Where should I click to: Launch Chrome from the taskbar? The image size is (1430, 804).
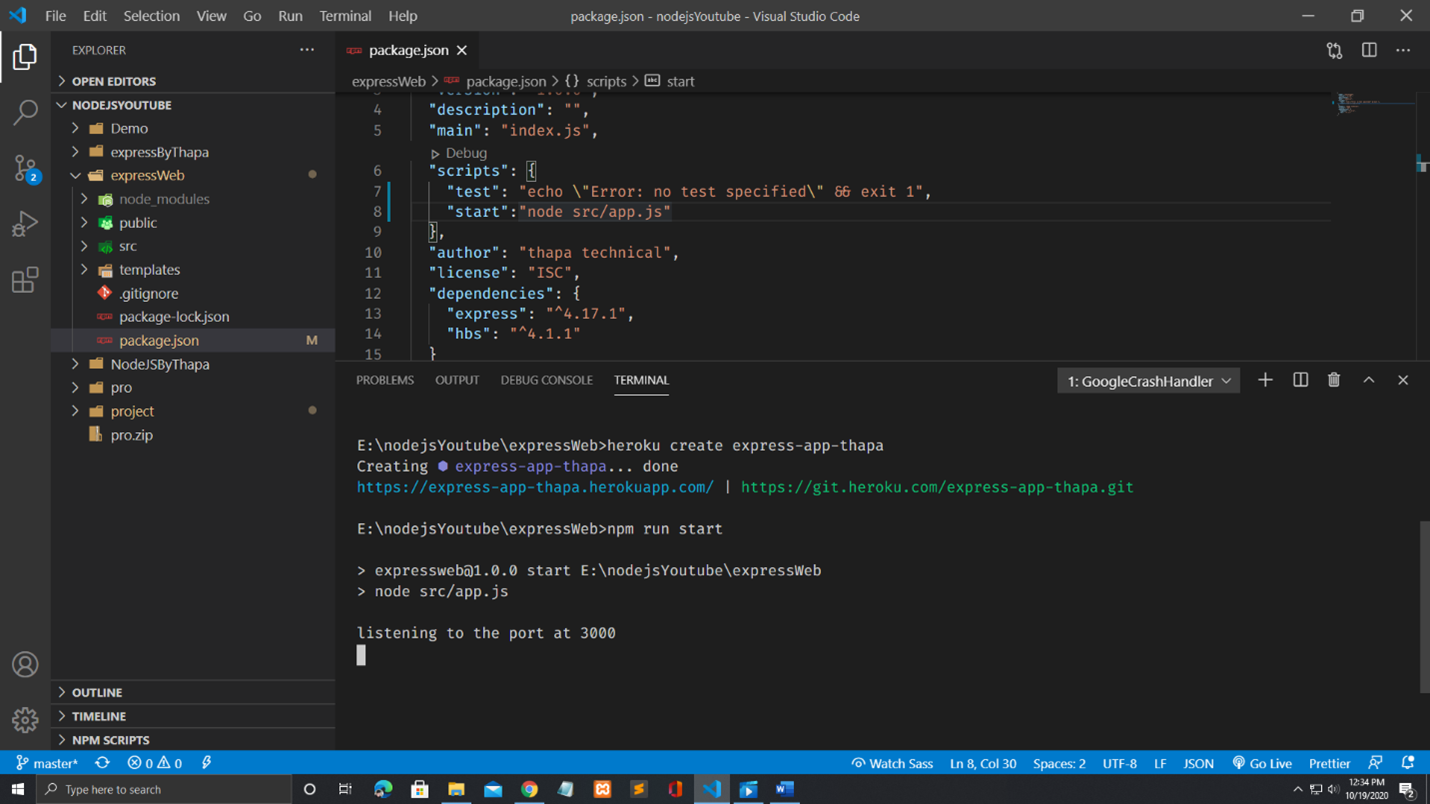(x=529, y=789)
